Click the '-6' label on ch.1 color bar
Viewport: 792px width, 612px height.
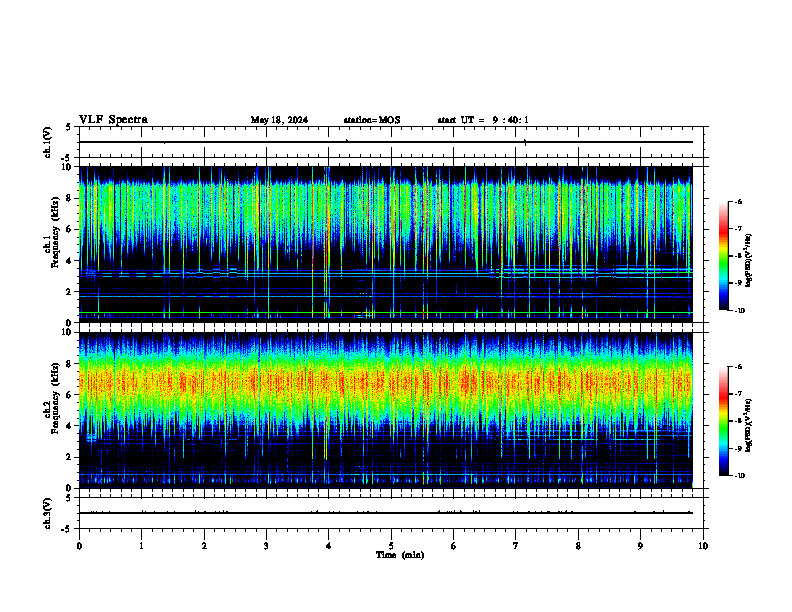[738, 202]
